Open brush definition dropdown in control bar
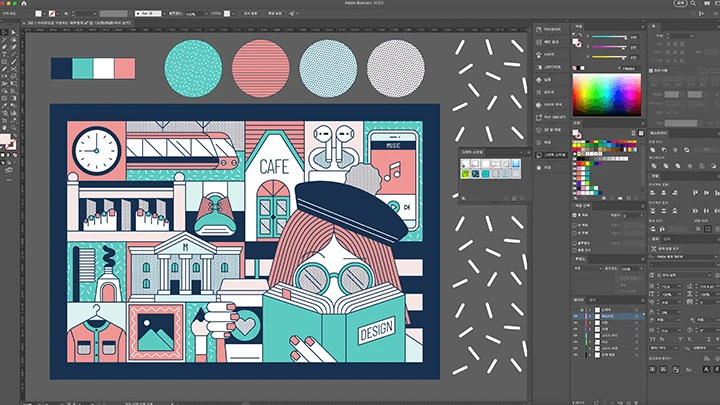 (164, 14)
